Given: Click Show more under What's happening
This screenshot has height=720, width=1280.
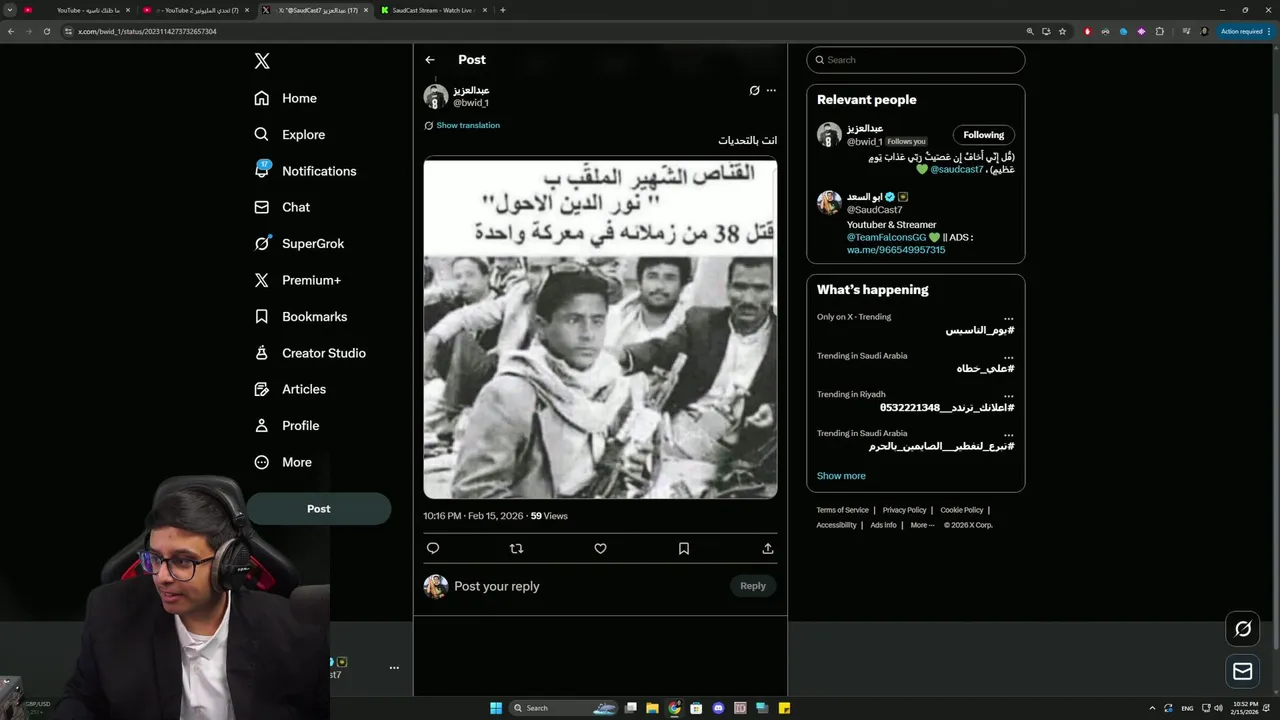Looking at the screenshot, I should pyautogui.click(x=841, y=476).
